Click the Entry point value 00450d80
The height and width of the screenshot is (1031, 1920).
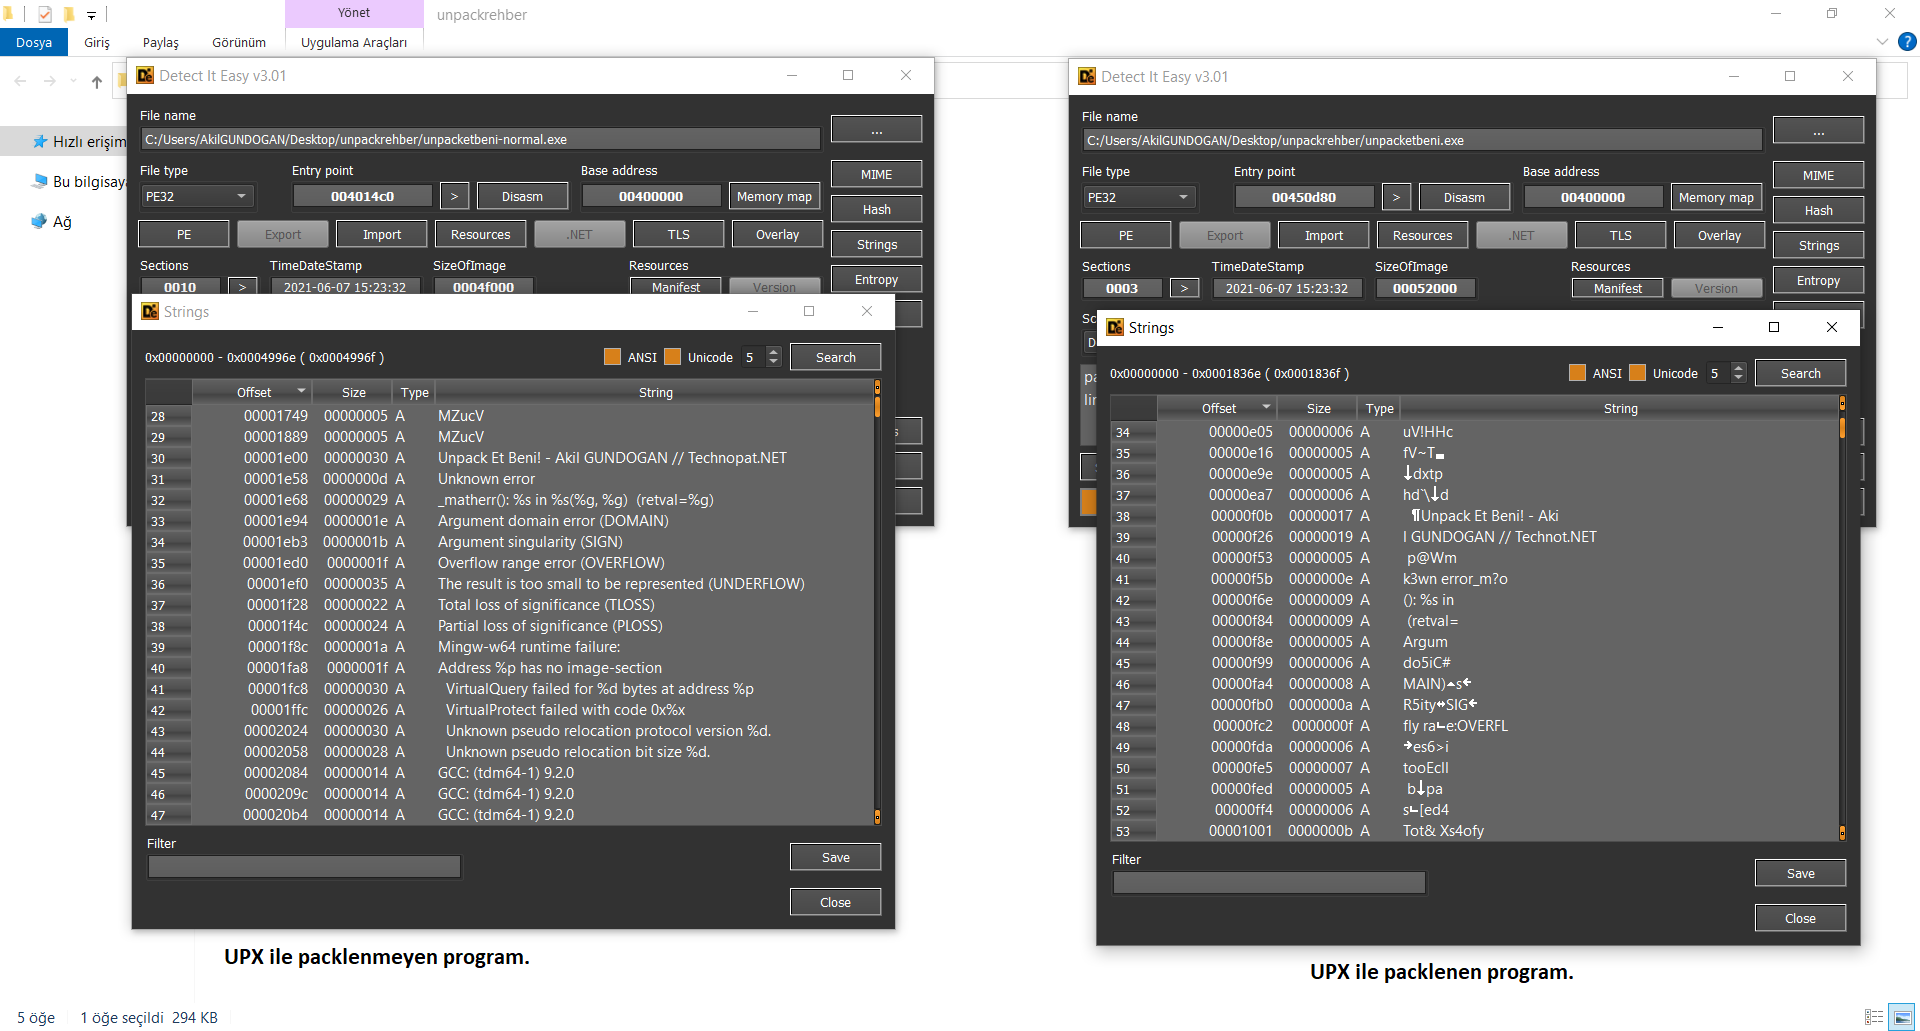[x=1304, y=197]
